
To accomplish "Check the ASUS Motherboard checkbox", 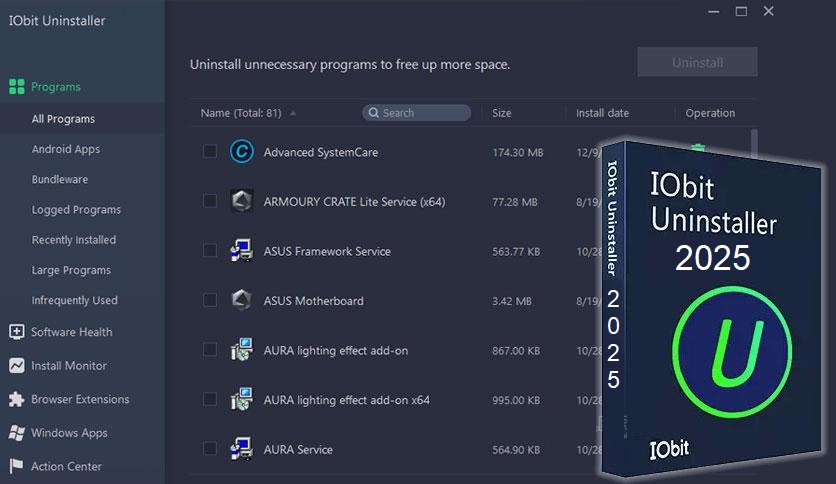I will click(210, 300).
